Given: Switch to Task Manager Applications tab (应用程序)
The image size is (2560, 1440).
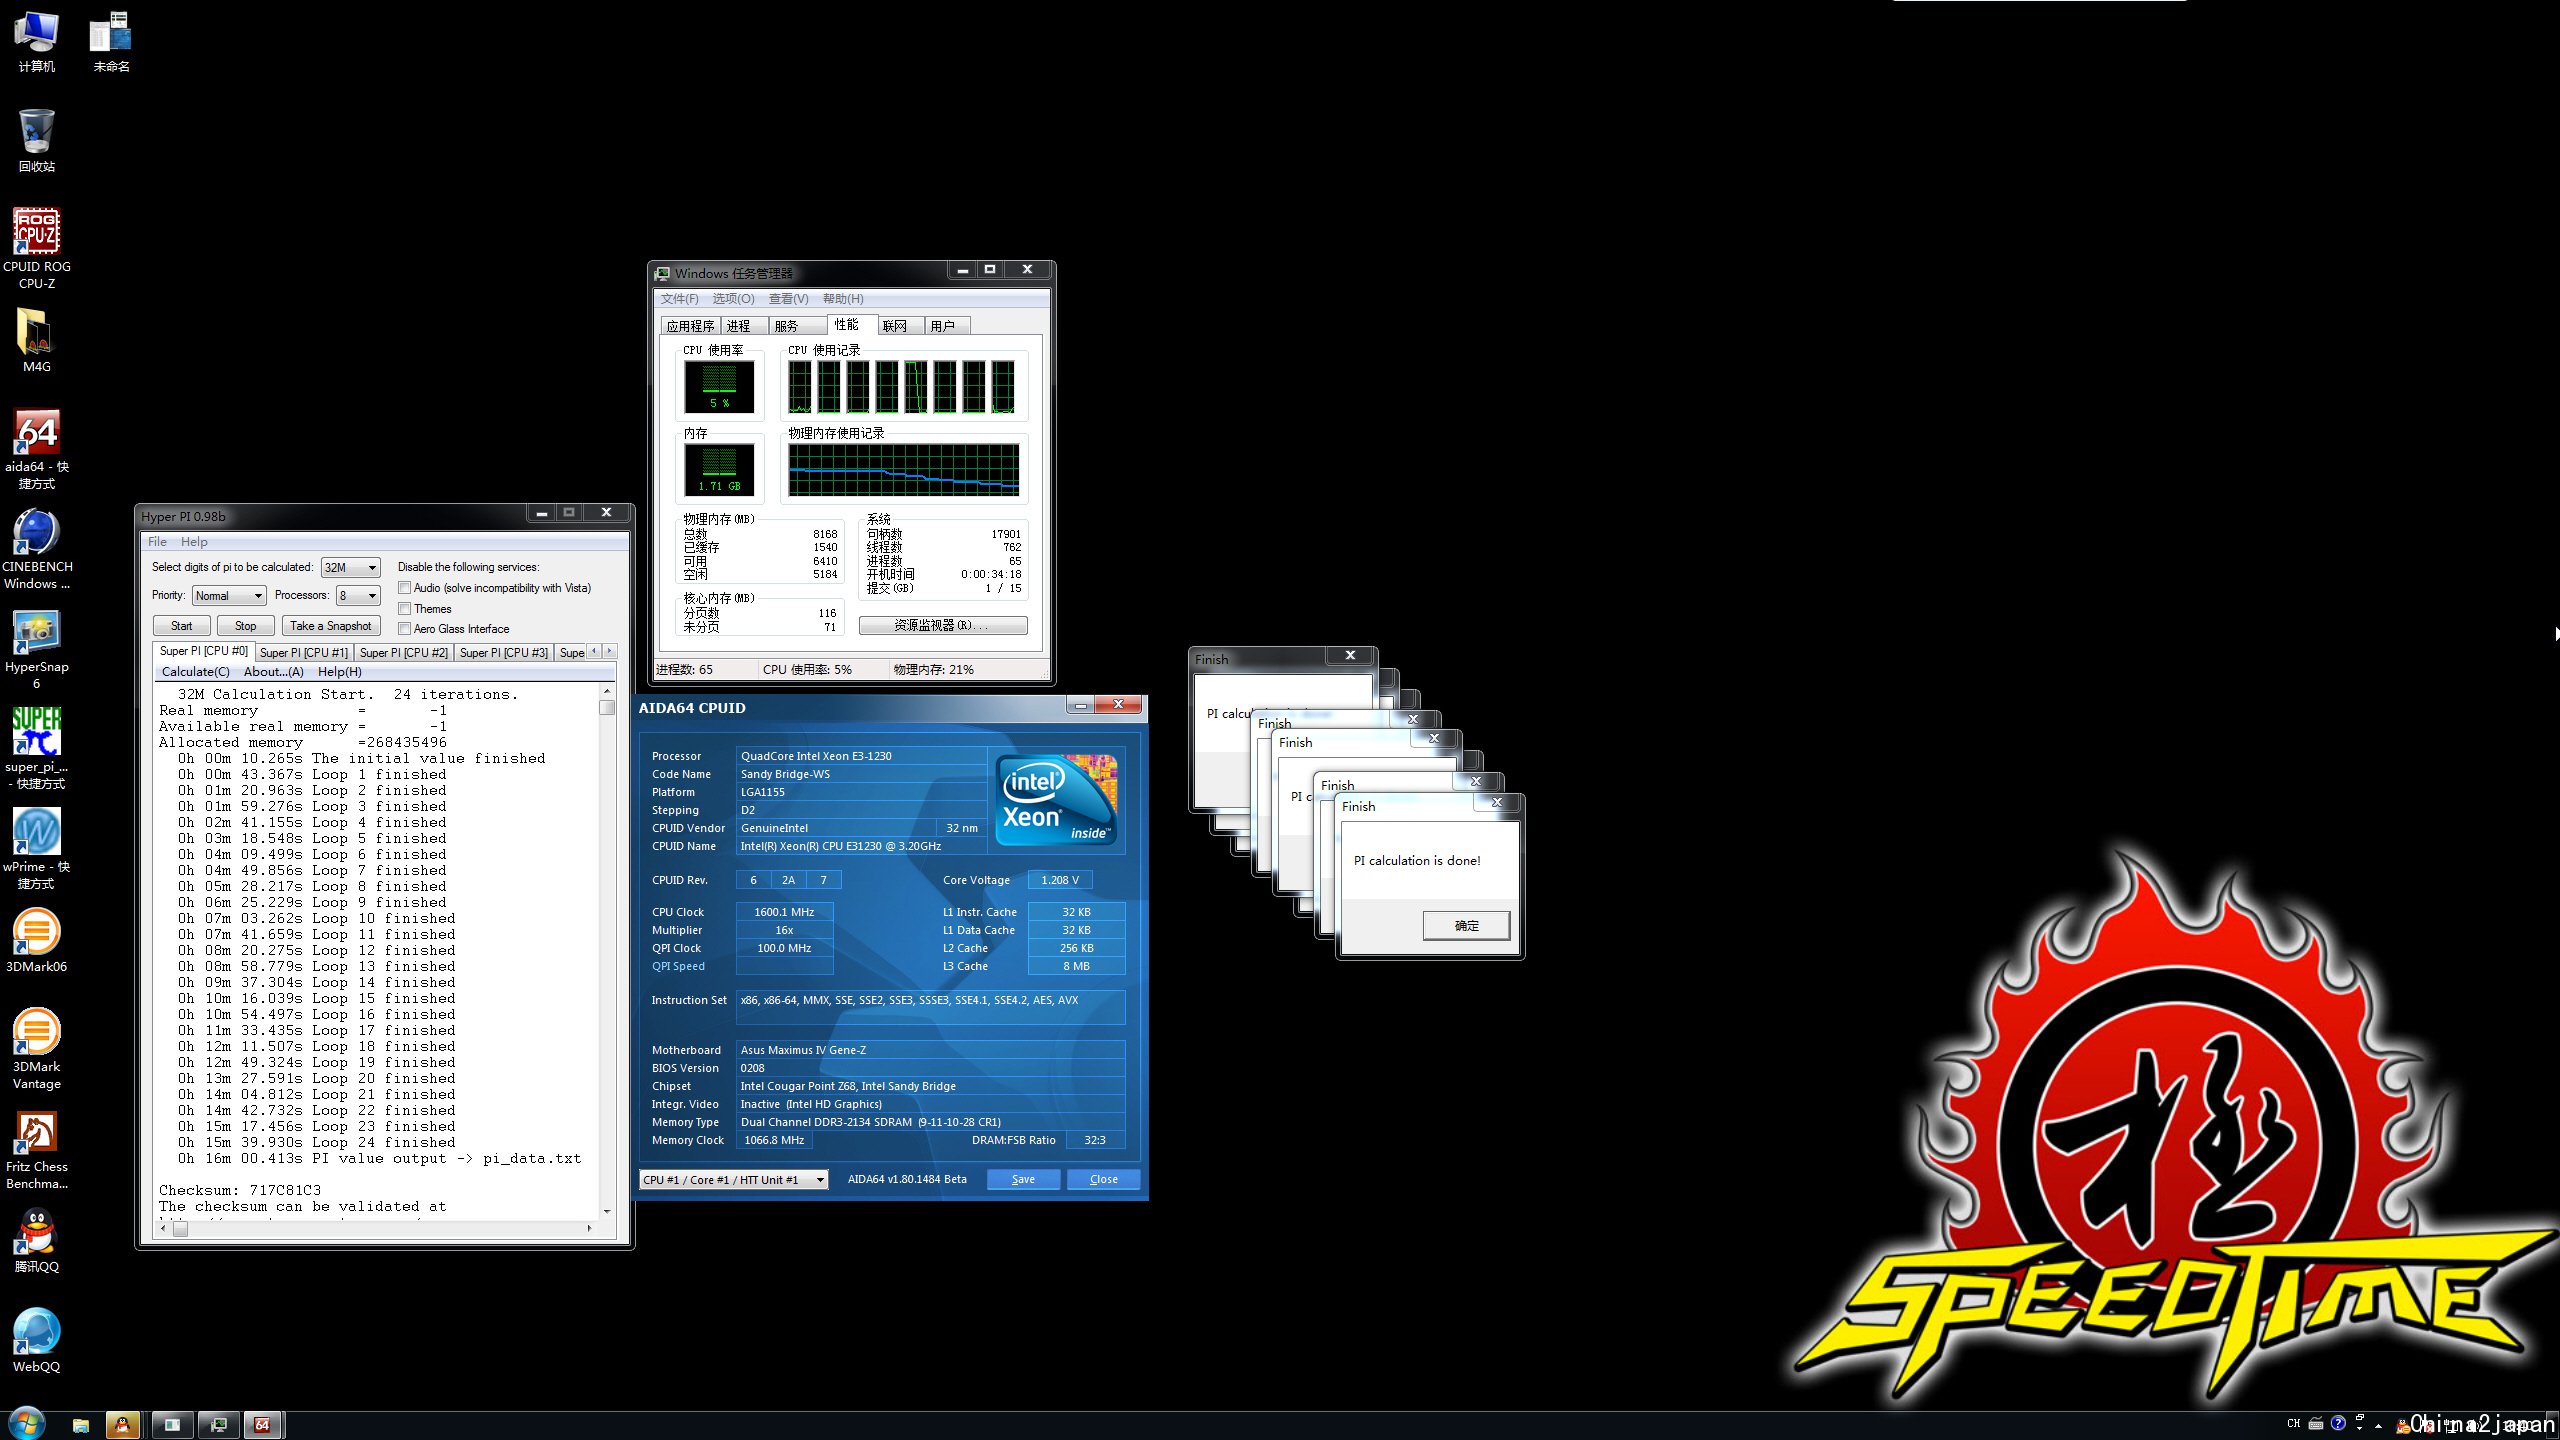Looking at the screenshot, I should pyautogui.click(x=691, y=326).
